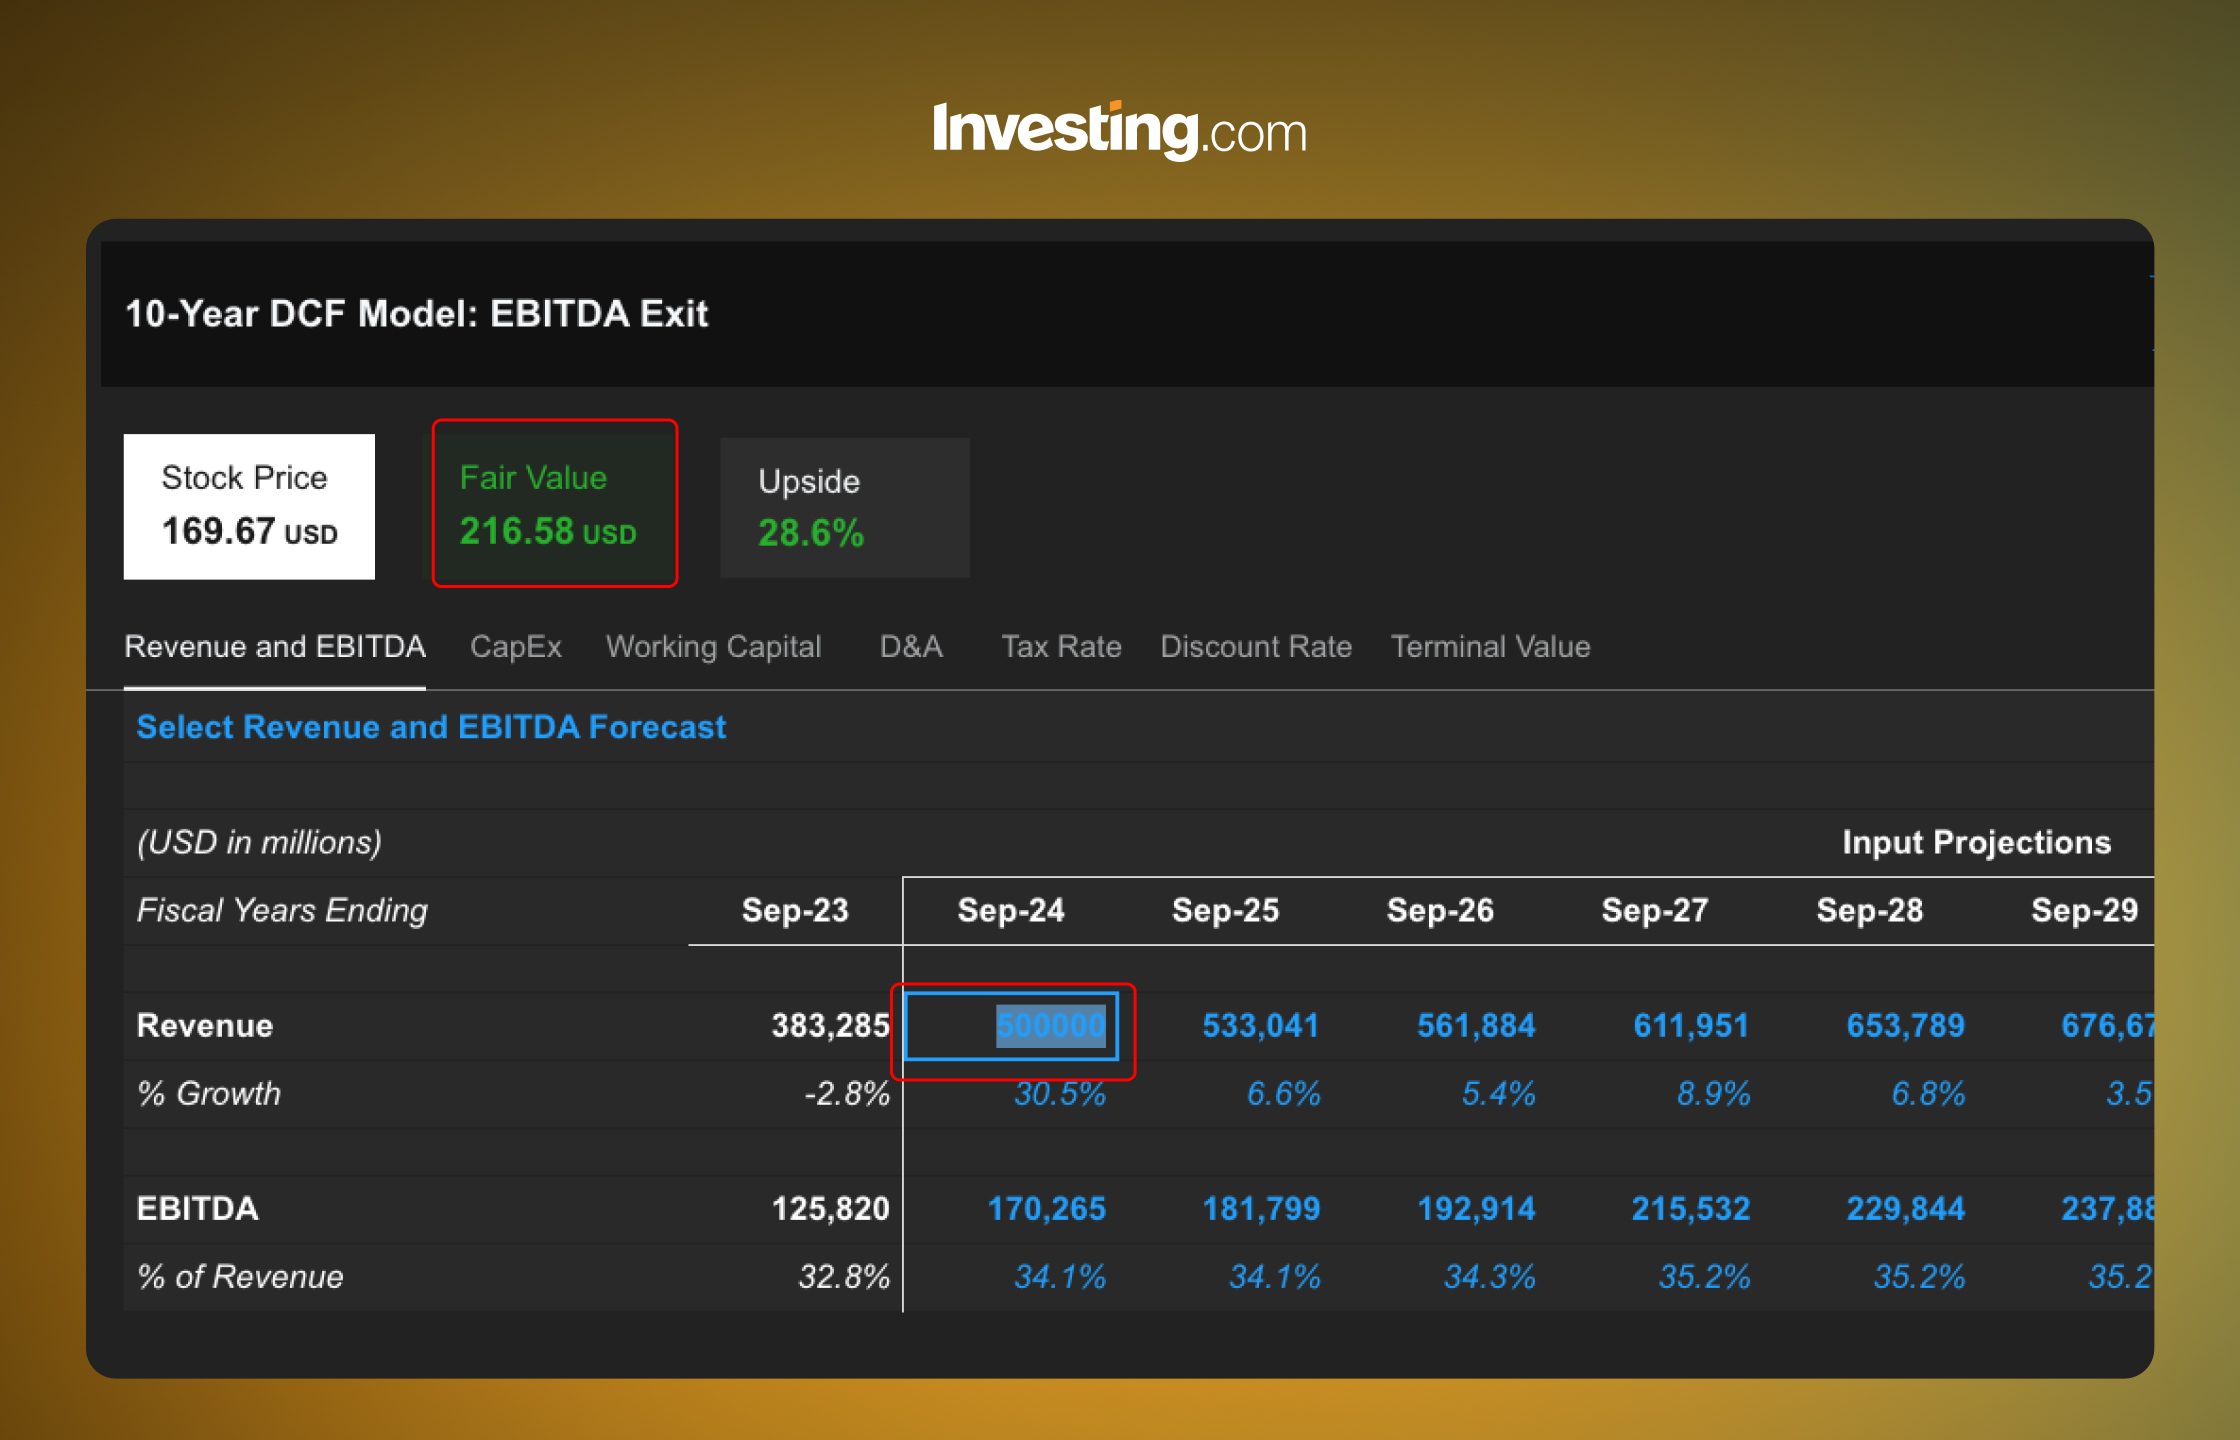This screenshot has width=2240, height=1440.
Task: Click Sep-27 margin value 35.2%
Action: 1704,1276
